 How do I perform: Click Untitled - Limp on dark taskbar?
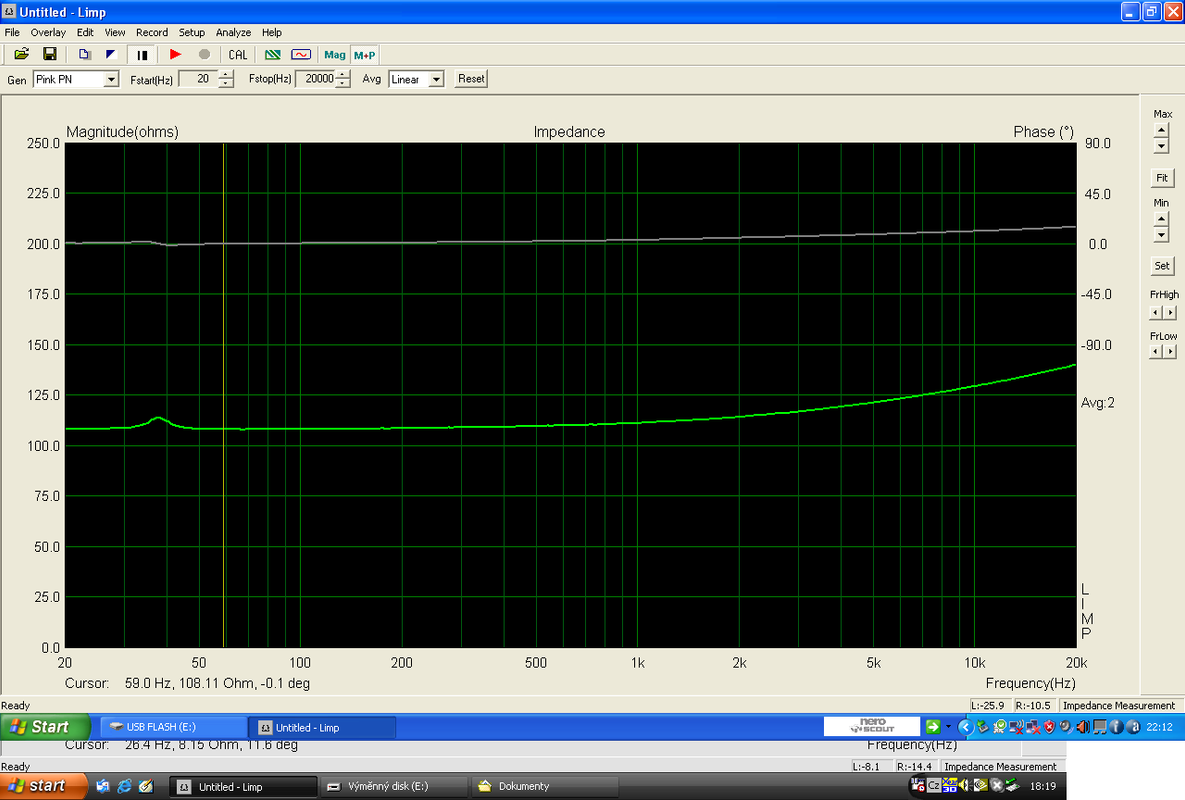pyautogui.click(x=242, y=786)
